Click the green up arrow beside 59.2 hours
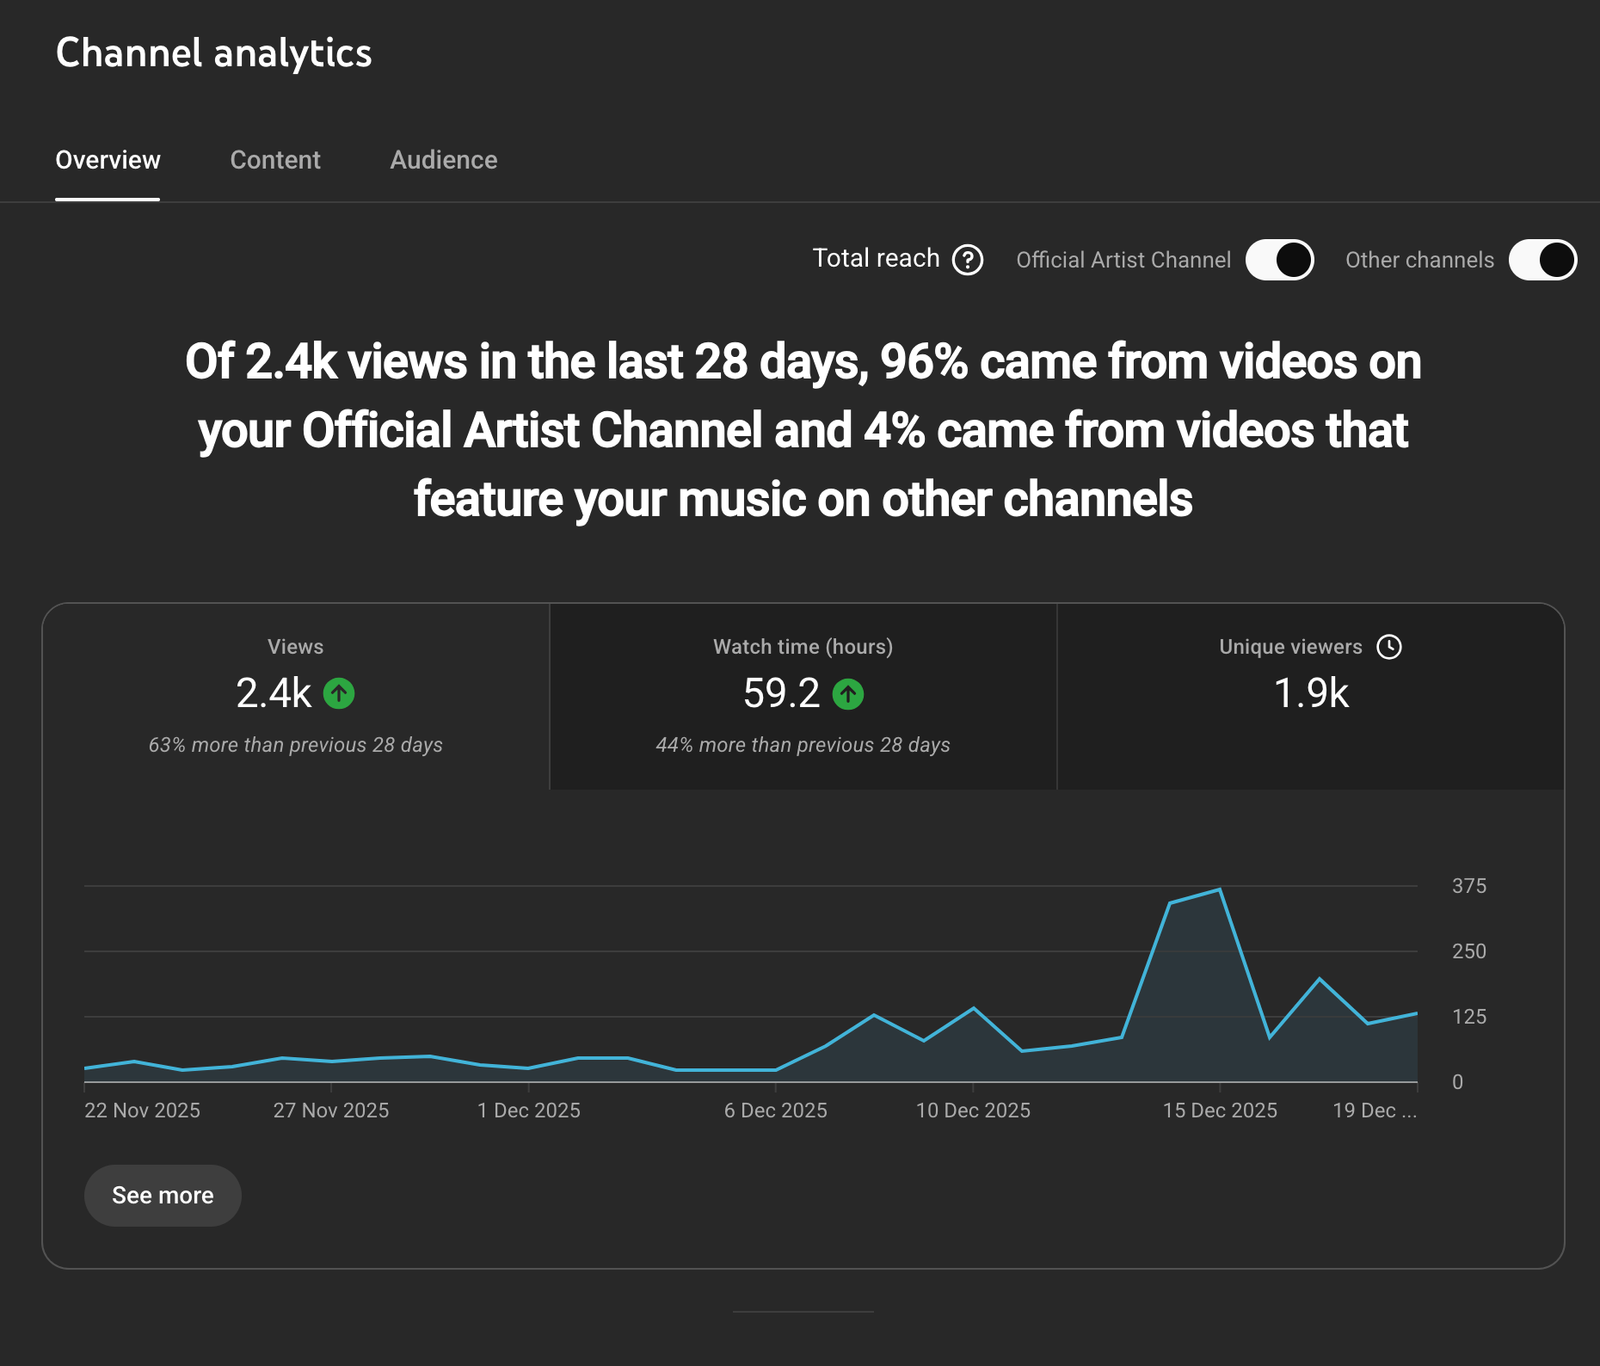1600x1366 pixels. point(848,693)
